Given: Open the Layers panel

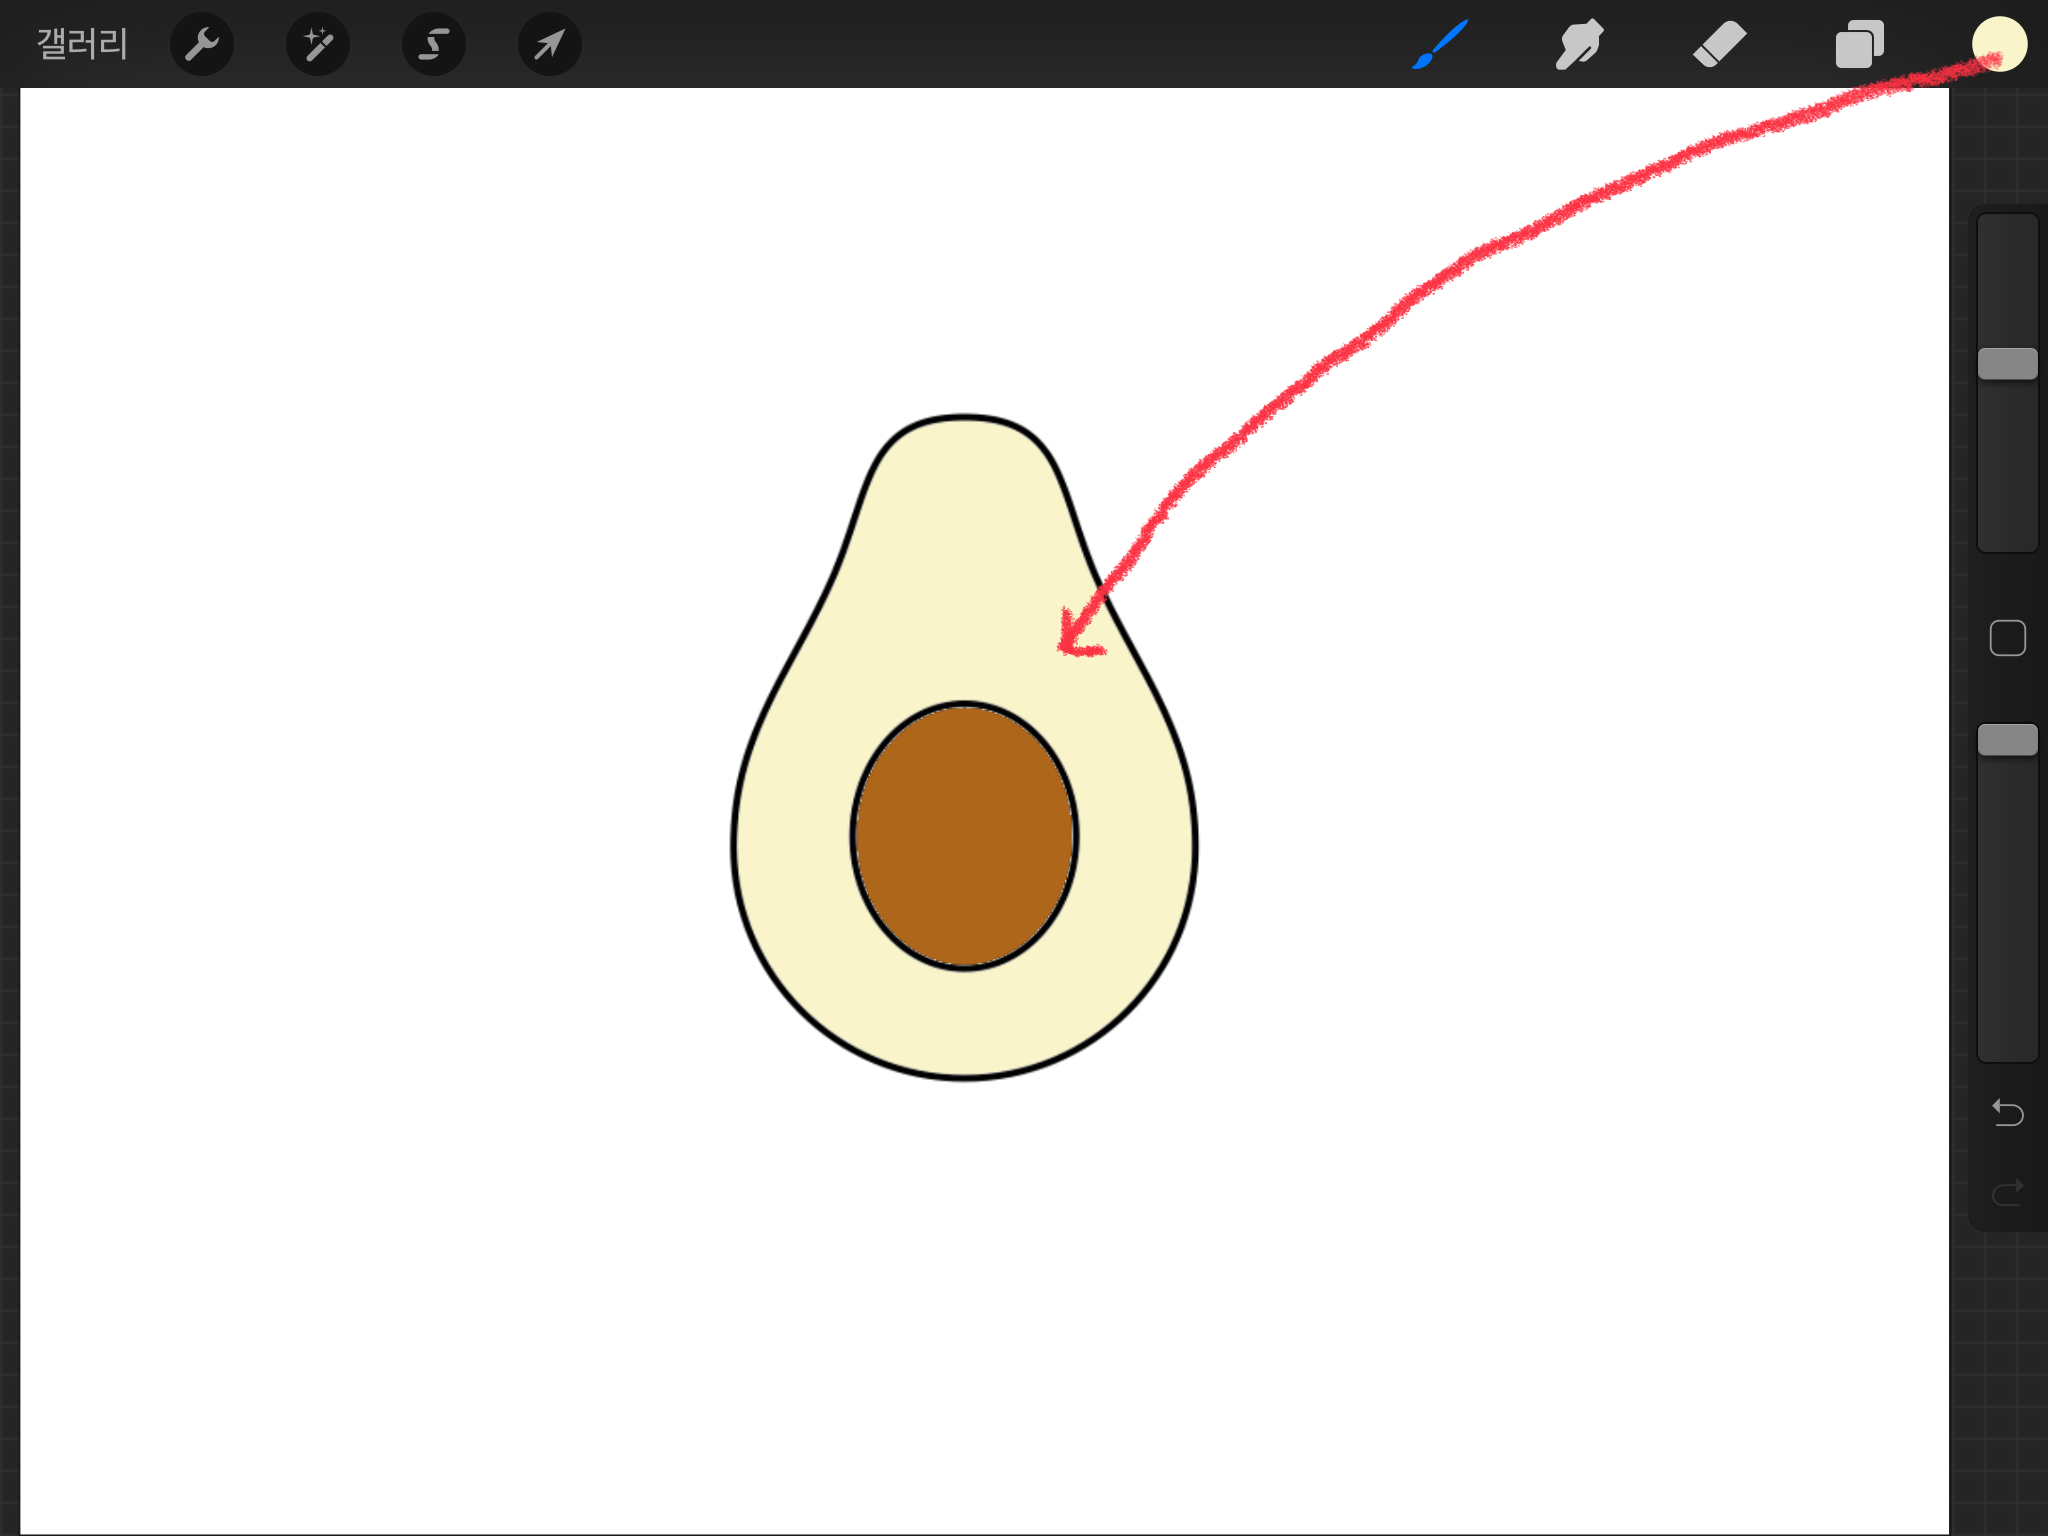Looking at the screenshot, I should (x=1859, y=44).
